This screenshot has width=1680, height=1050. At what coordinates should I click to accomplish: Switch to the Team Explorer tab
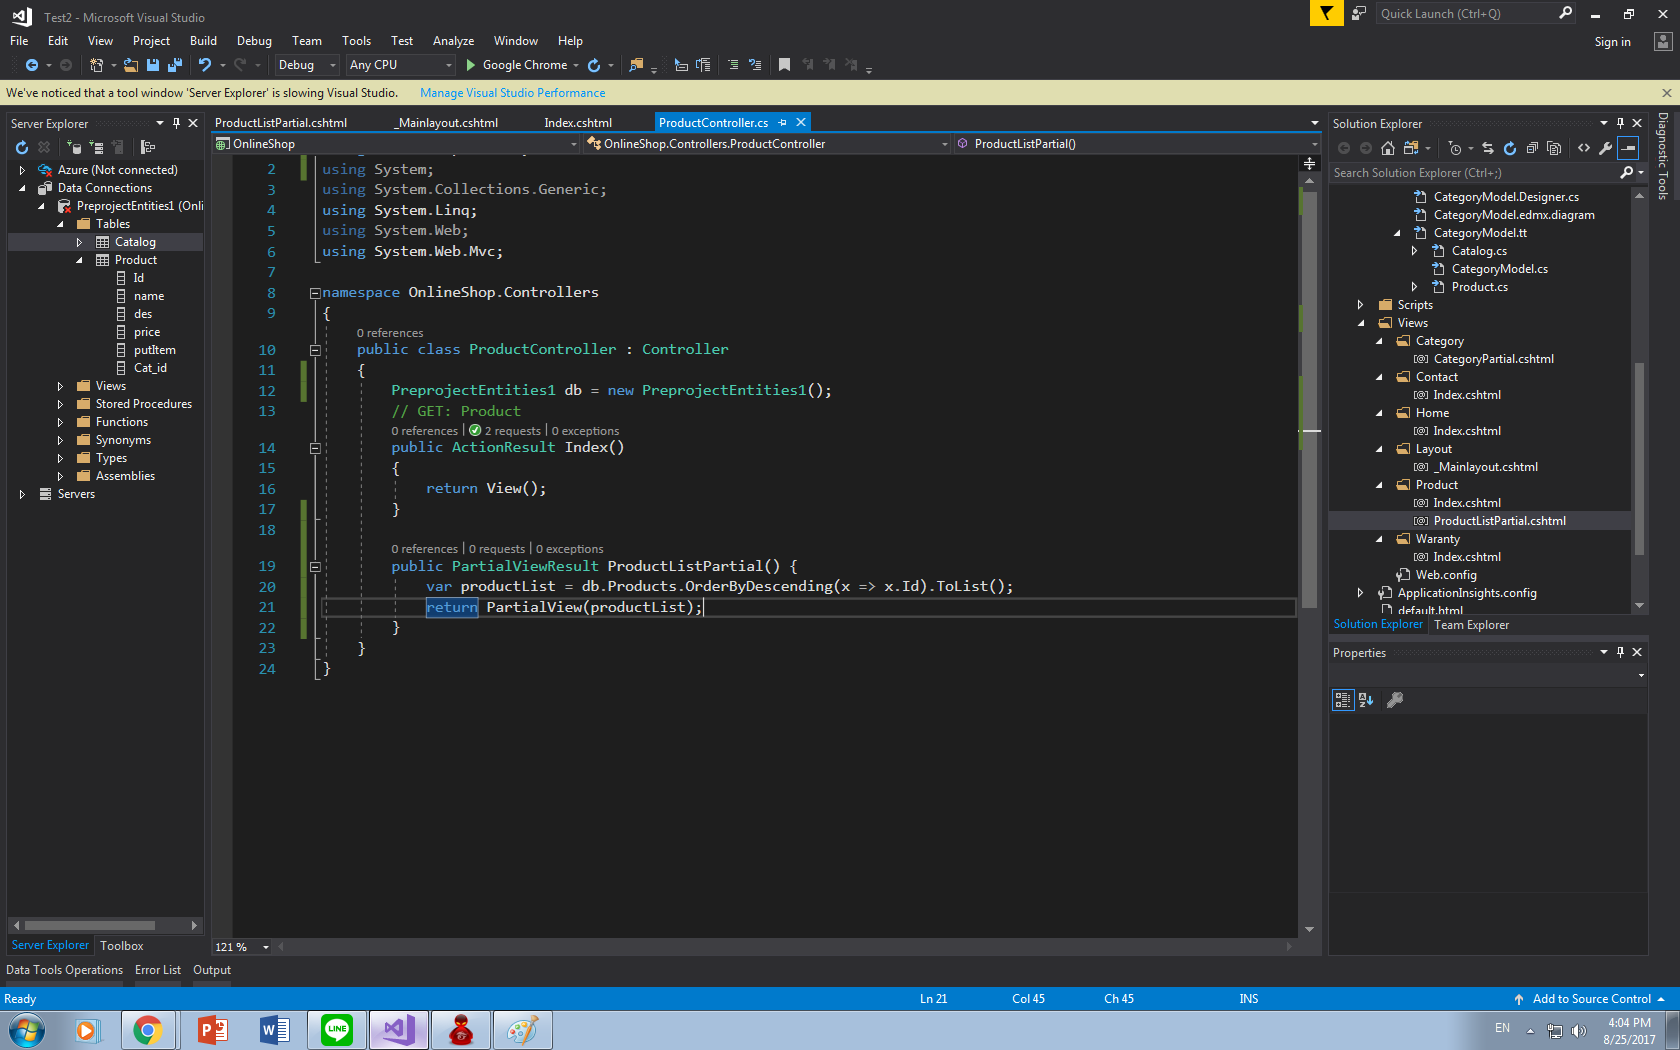pos(1471,625)
